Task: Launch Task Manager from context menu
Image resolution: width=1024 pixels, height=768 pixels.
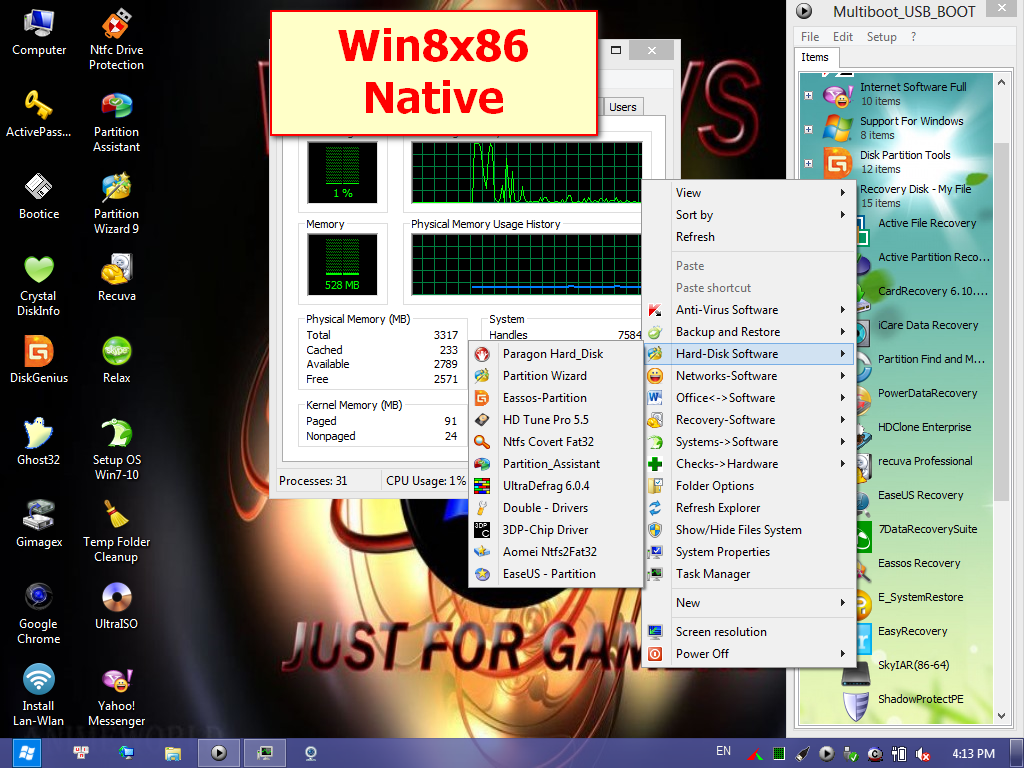Action: pos(748,574)
